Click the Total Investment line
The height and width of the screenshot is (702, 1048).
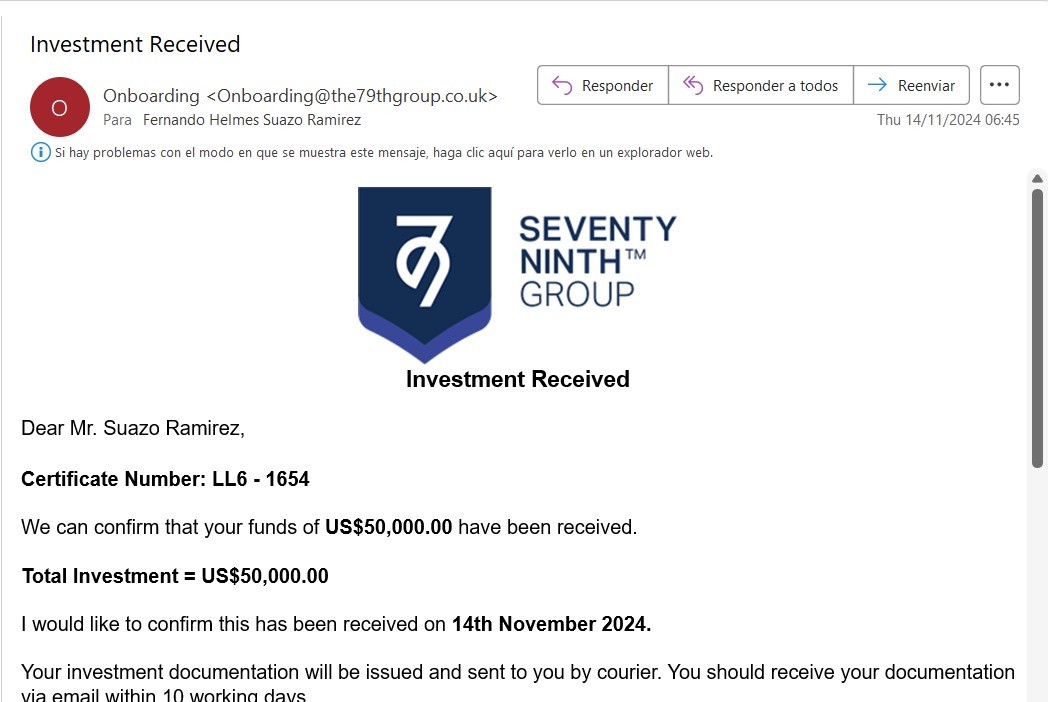point(175,576)
